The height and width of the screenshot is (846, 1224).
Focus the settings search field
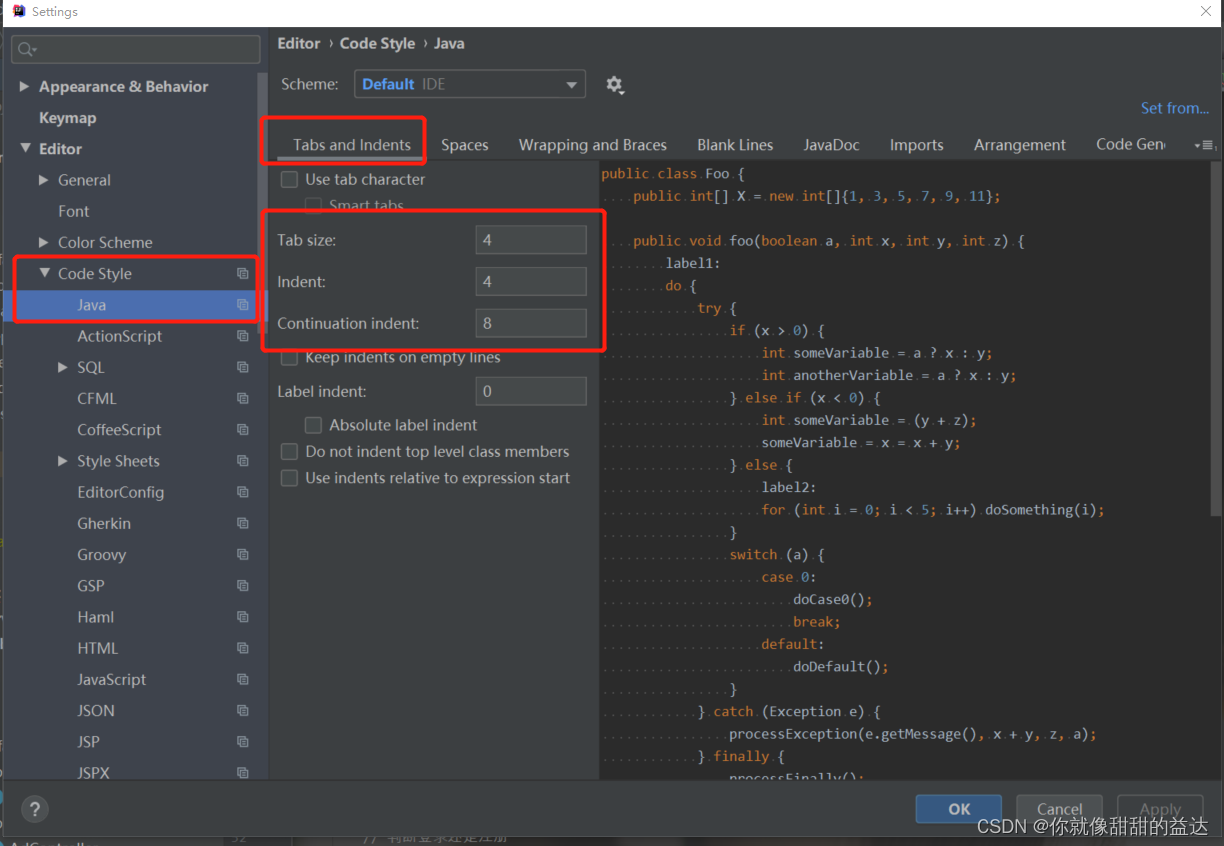click(136, 49)
